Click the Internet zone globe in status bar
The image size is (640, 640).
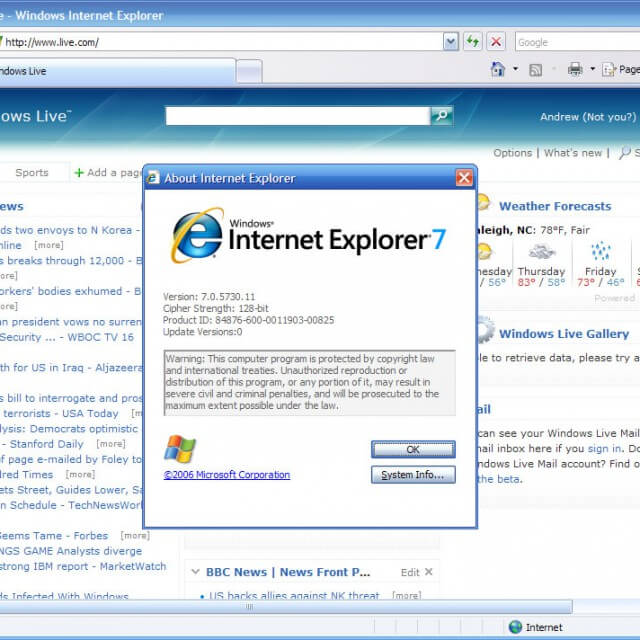pyautogui.click(x=516, y=627)
